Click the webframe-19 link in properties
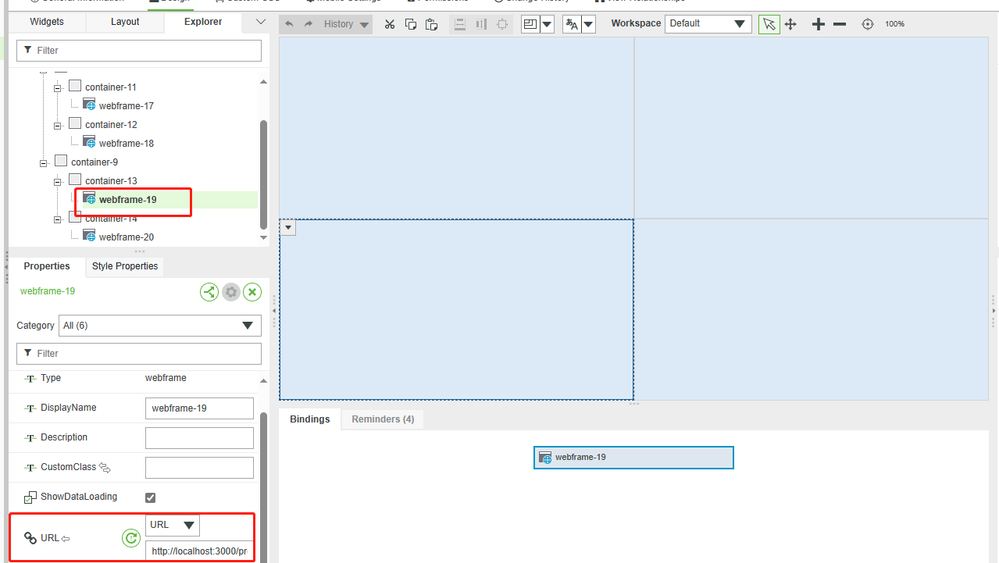The height and width of the screenshot is (563, 999). pyautogui.click(x=47, y=291)
